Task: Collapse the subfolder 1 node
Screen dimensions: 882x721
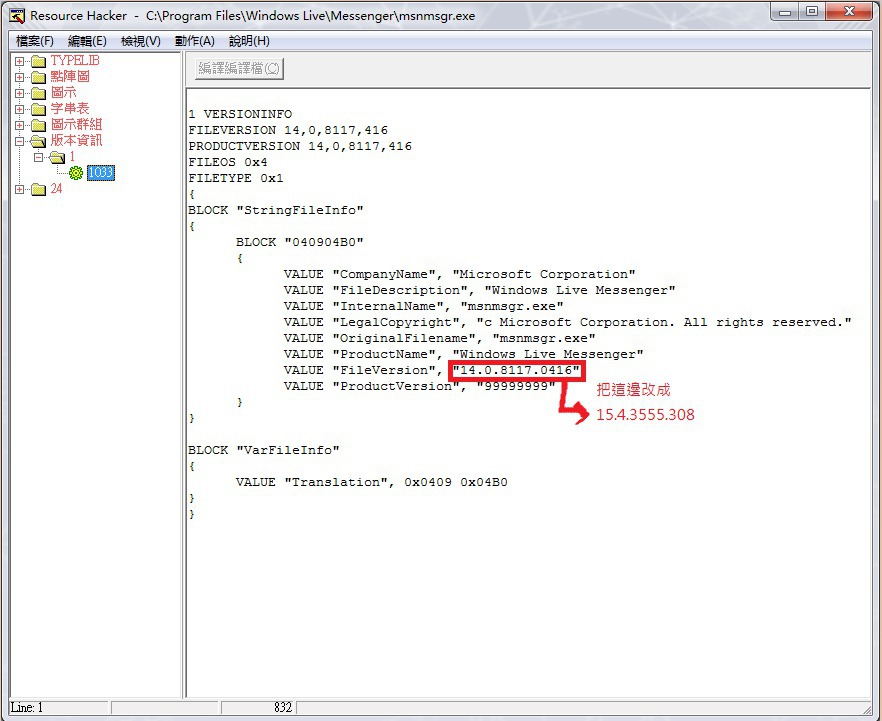Action: (38, 157)
